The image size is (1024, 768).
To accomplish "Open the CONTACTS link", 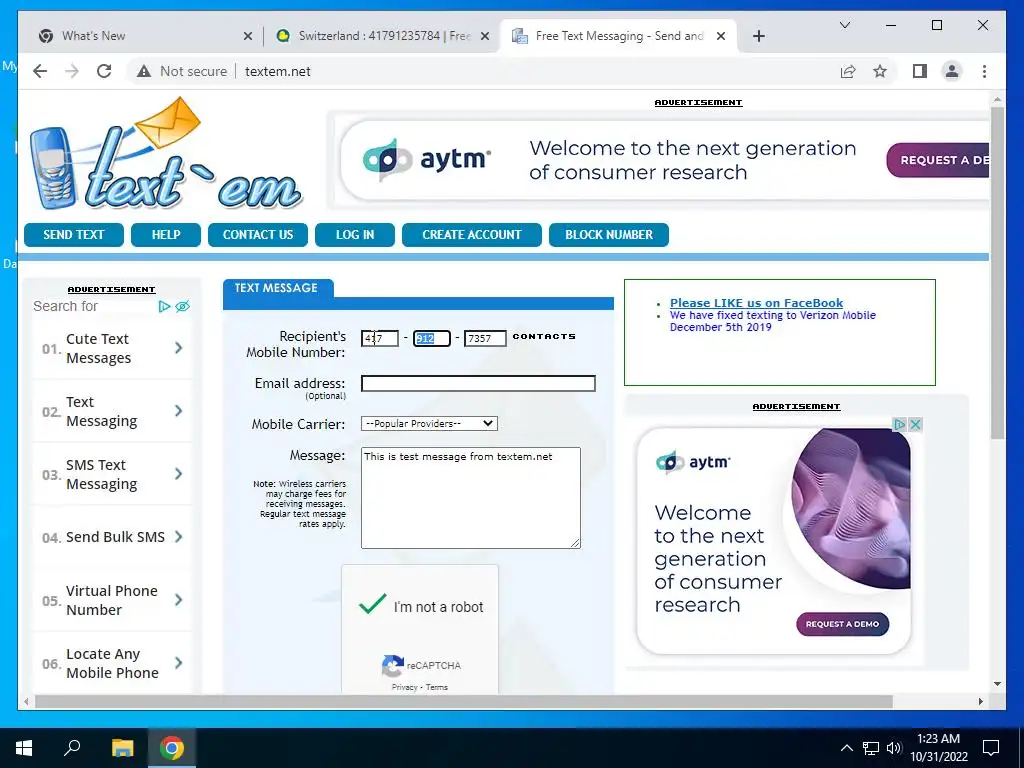I will pyautogui.click(x=544, y=336).
